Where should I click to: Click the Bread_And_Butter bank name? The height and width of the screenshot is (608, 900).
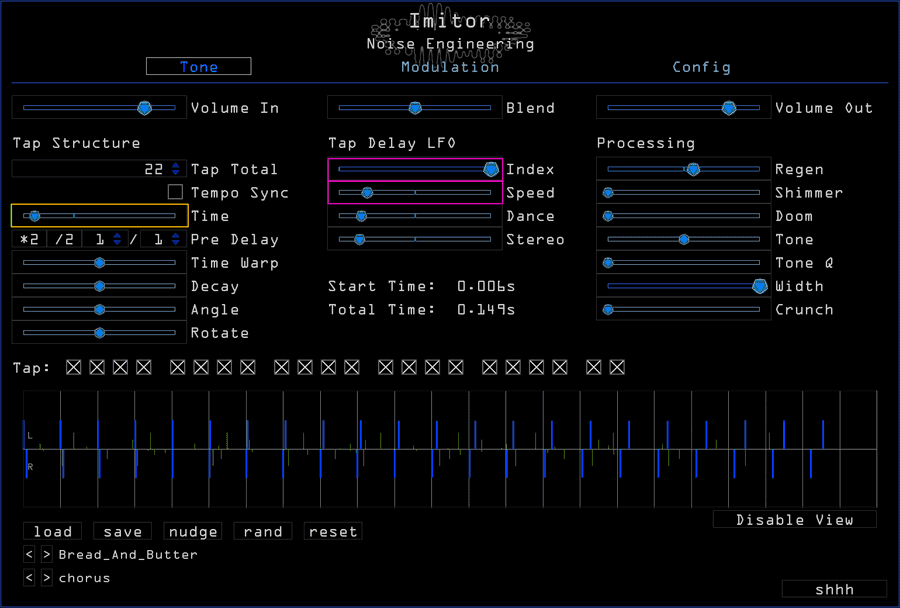tap(128, 555)
